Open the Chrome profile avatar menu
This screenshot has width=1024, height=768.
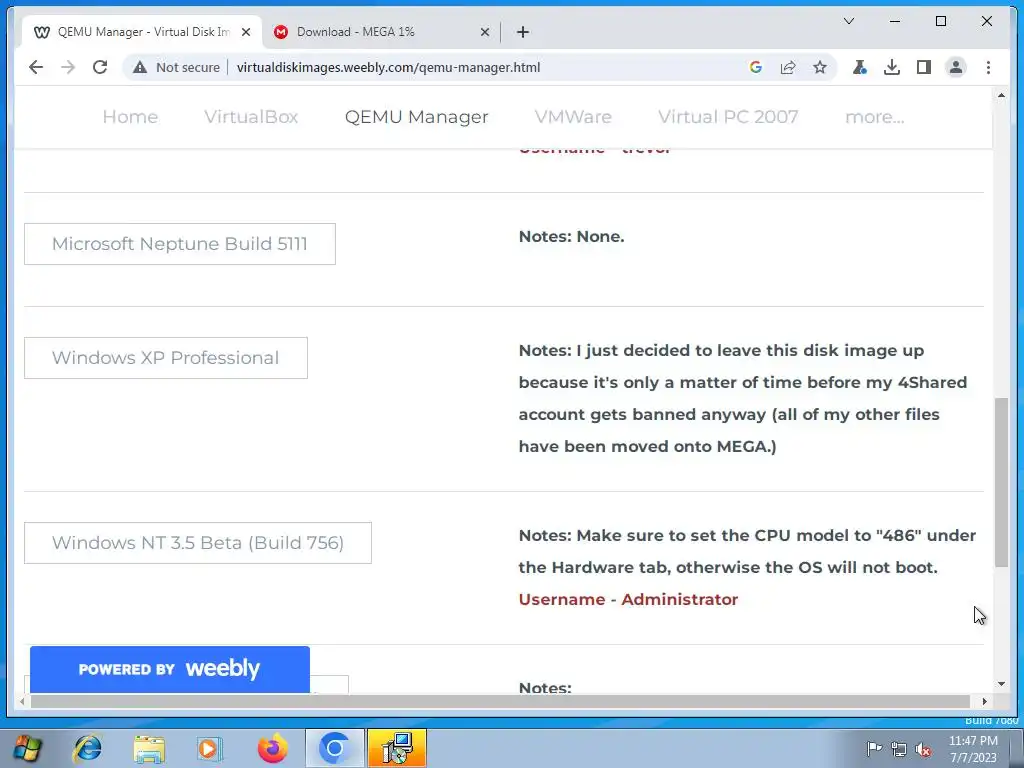955,67
